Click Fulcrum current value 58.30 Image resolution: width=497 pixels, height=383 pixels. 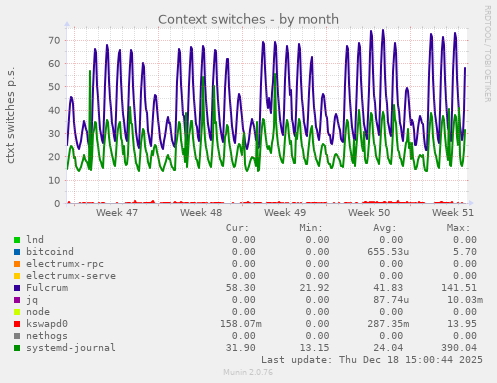click(x=241, y=287)
